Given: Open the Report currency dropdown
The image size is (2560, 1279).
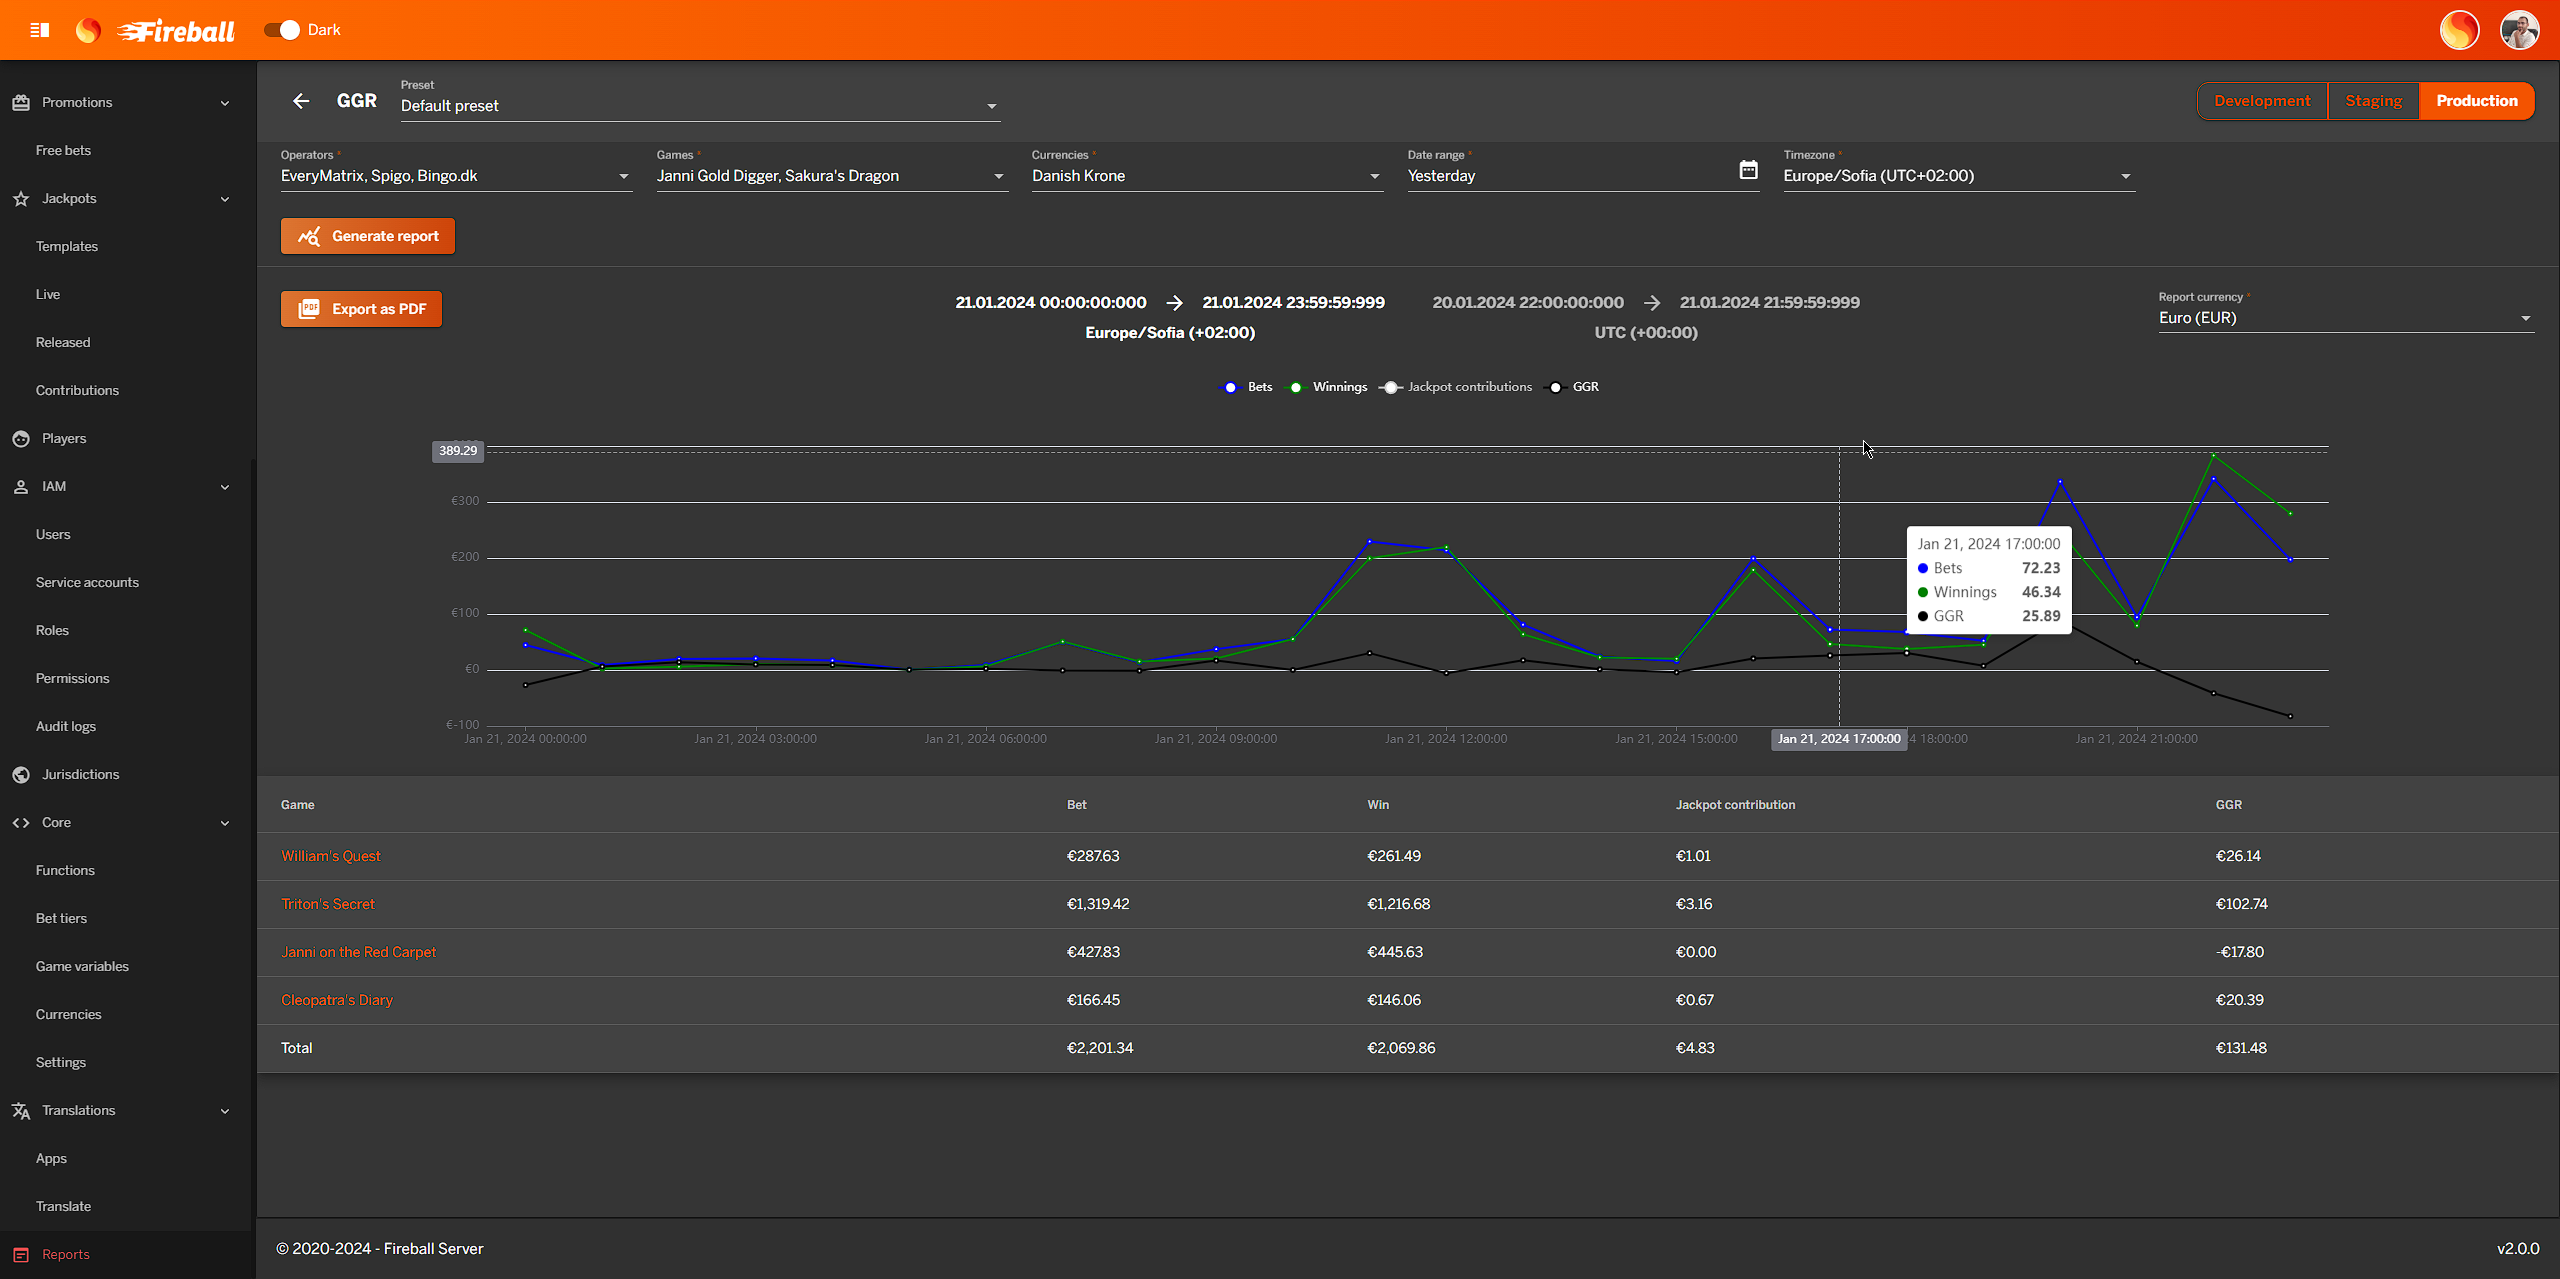Looking at the screenshot, I should (x=2344, y=318).
